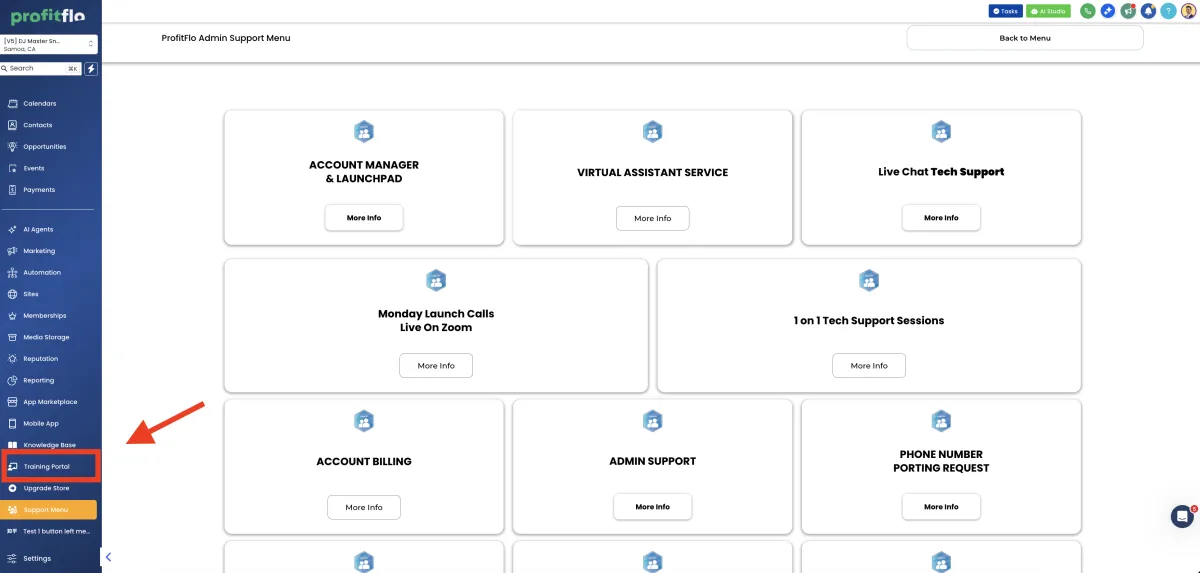Collapse the sidebar with the chevron arrow
This screenshot has width=1200, height=573.
click(x=108, y=557)
